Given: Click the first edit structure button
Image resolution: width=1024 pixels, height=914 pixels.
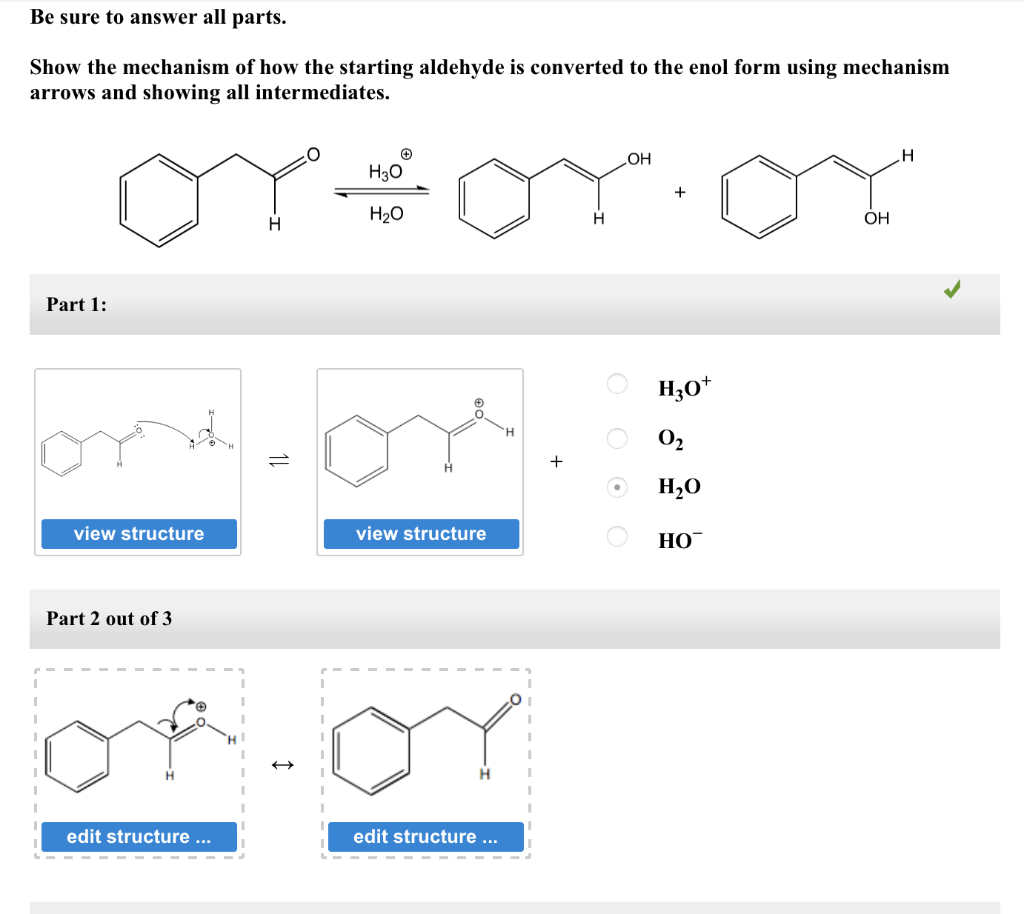Looking at the screenshot, I should 139,836.
